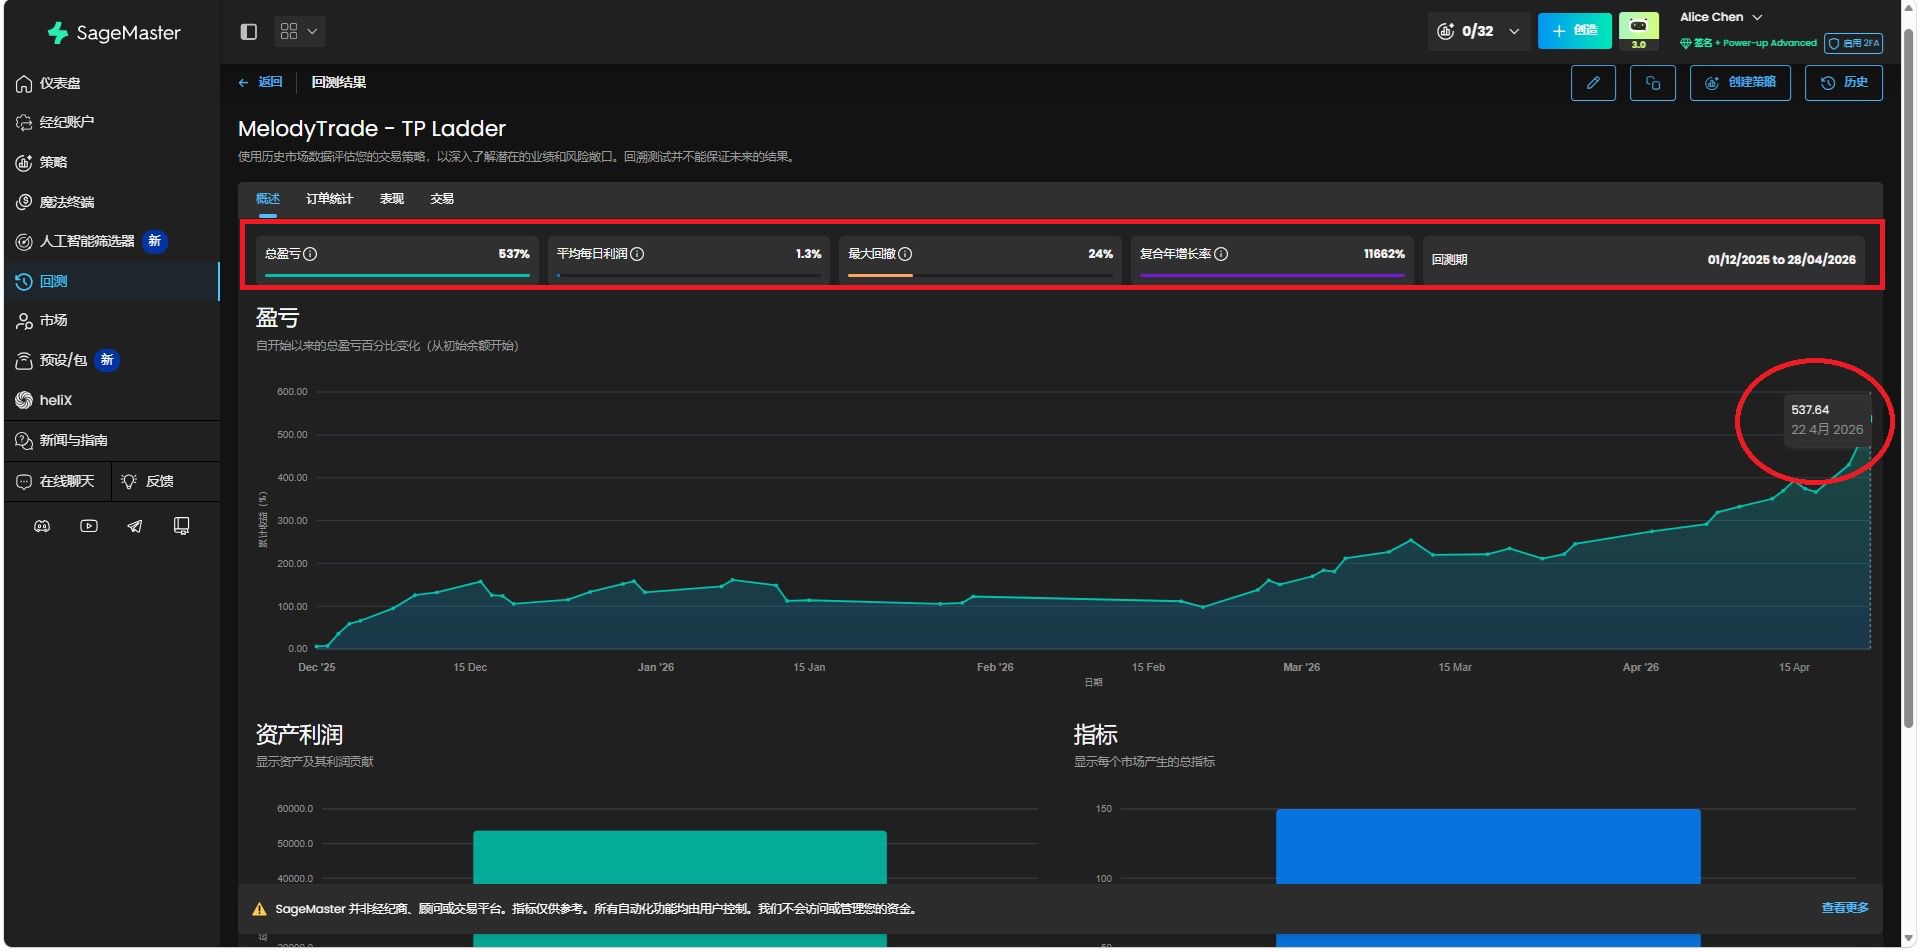Click 查看更多 in the disclaimer banner
The width and height of the screenshot is (1920, 951).
(x=1845, y=908)
